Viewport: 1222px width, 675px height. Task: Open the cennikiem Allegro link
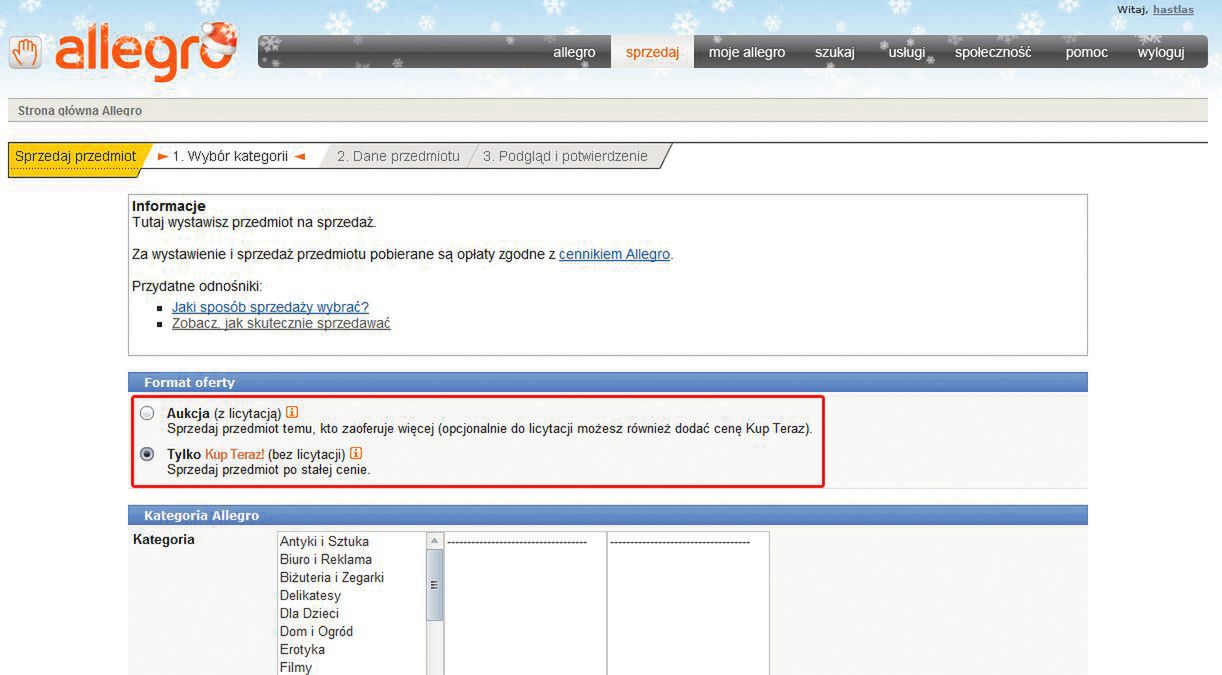(614, 254)
